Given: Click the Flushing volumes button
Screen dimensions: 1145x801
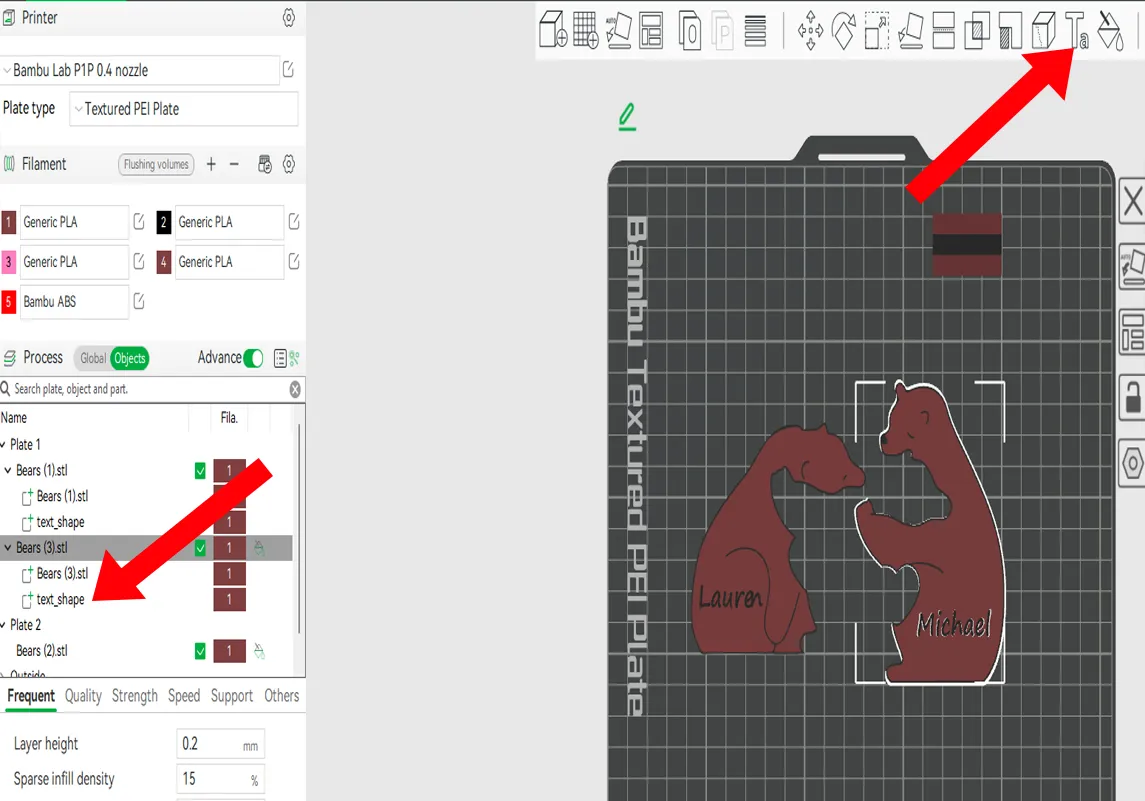Looking at the screenshot, I should click(156, 164).
